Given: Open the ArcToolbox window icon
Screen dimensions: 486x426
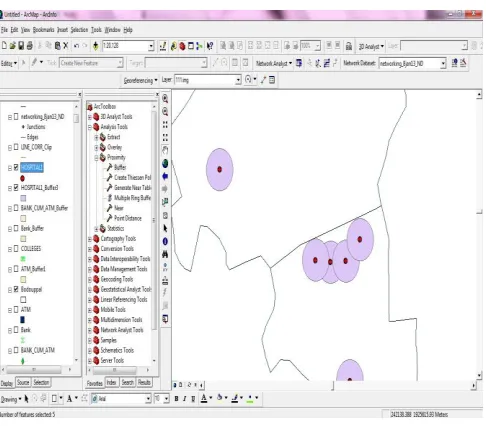Looking at the screenshot, I should coord(182,46).
